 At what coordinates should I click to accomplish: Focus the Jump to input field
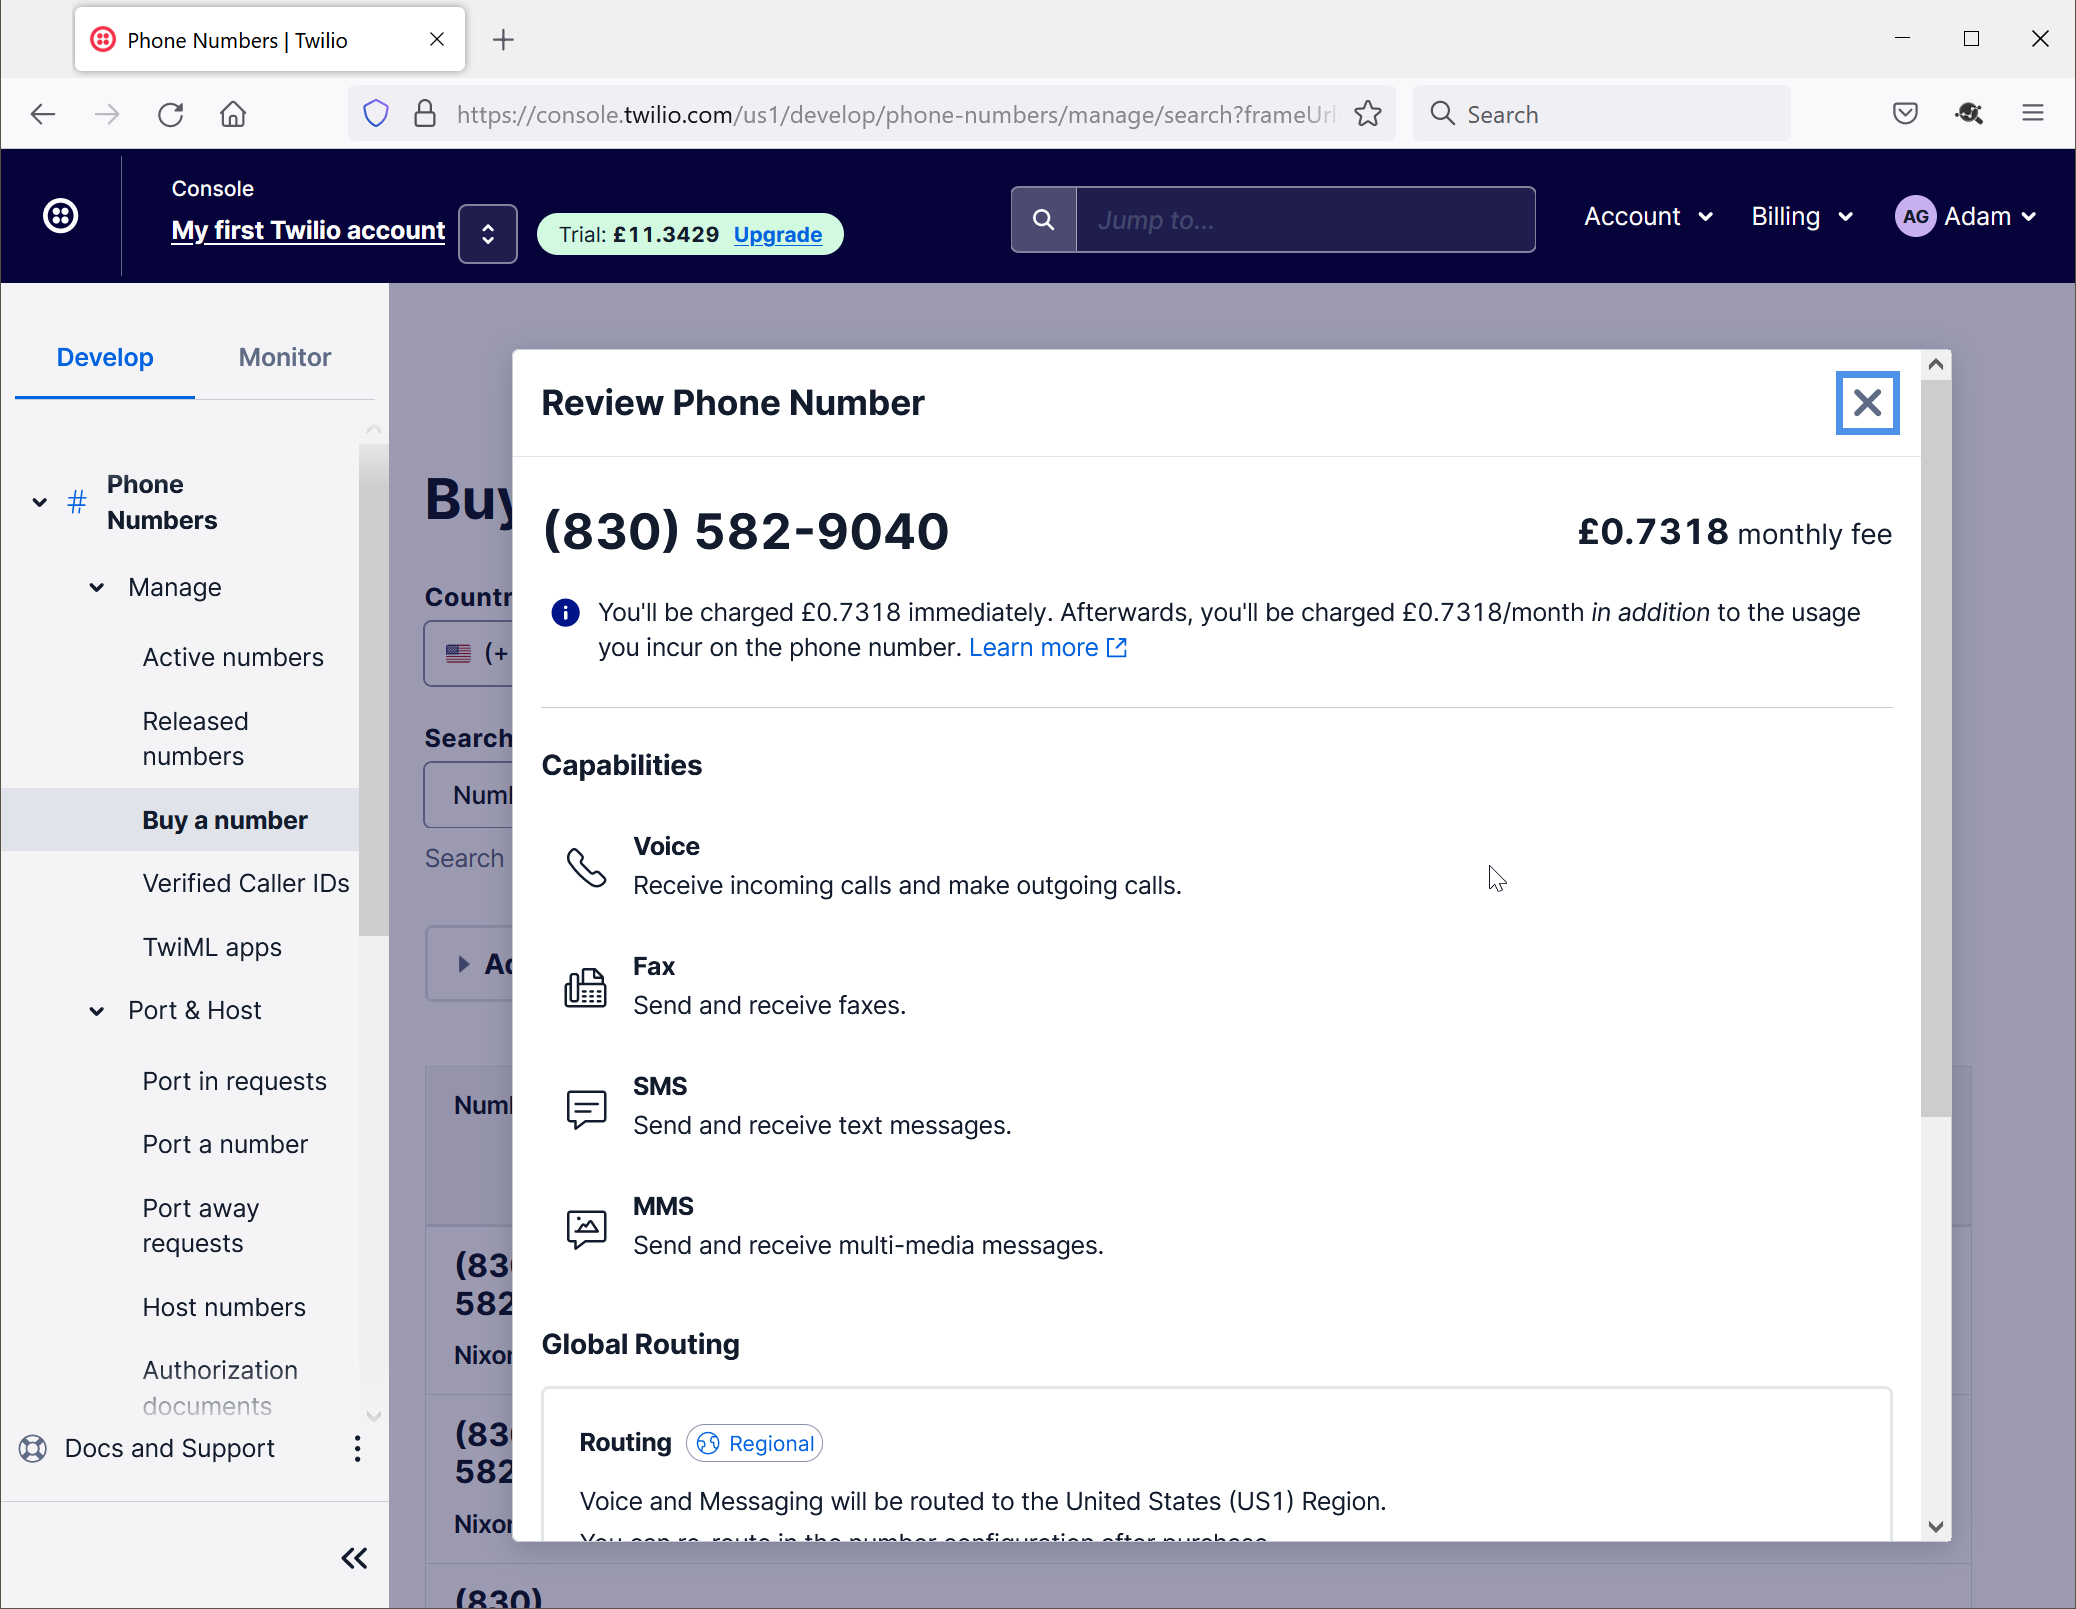coord(1304,220)
